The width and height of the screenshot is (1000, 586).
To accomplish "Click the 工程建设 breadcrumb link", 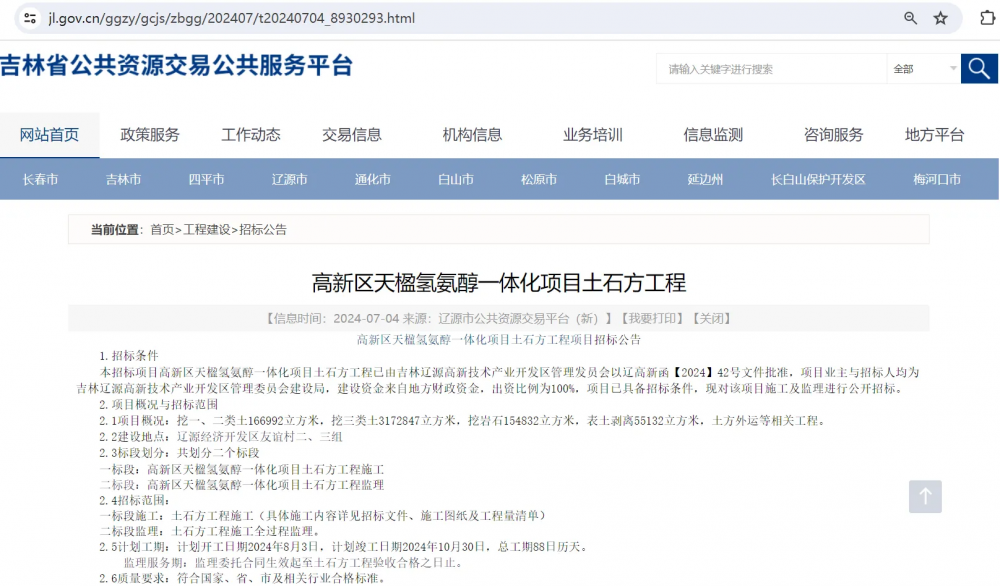I will pos(207,229).
